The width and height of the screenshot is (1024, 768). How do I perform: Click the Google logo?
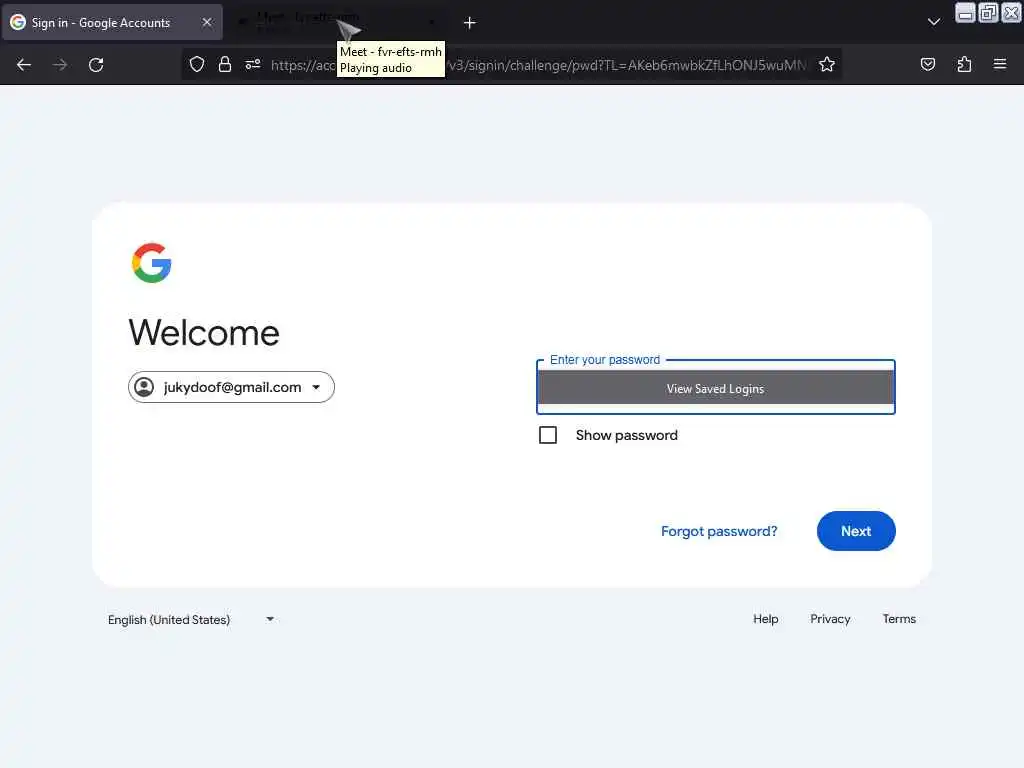(x=152, y=263)
